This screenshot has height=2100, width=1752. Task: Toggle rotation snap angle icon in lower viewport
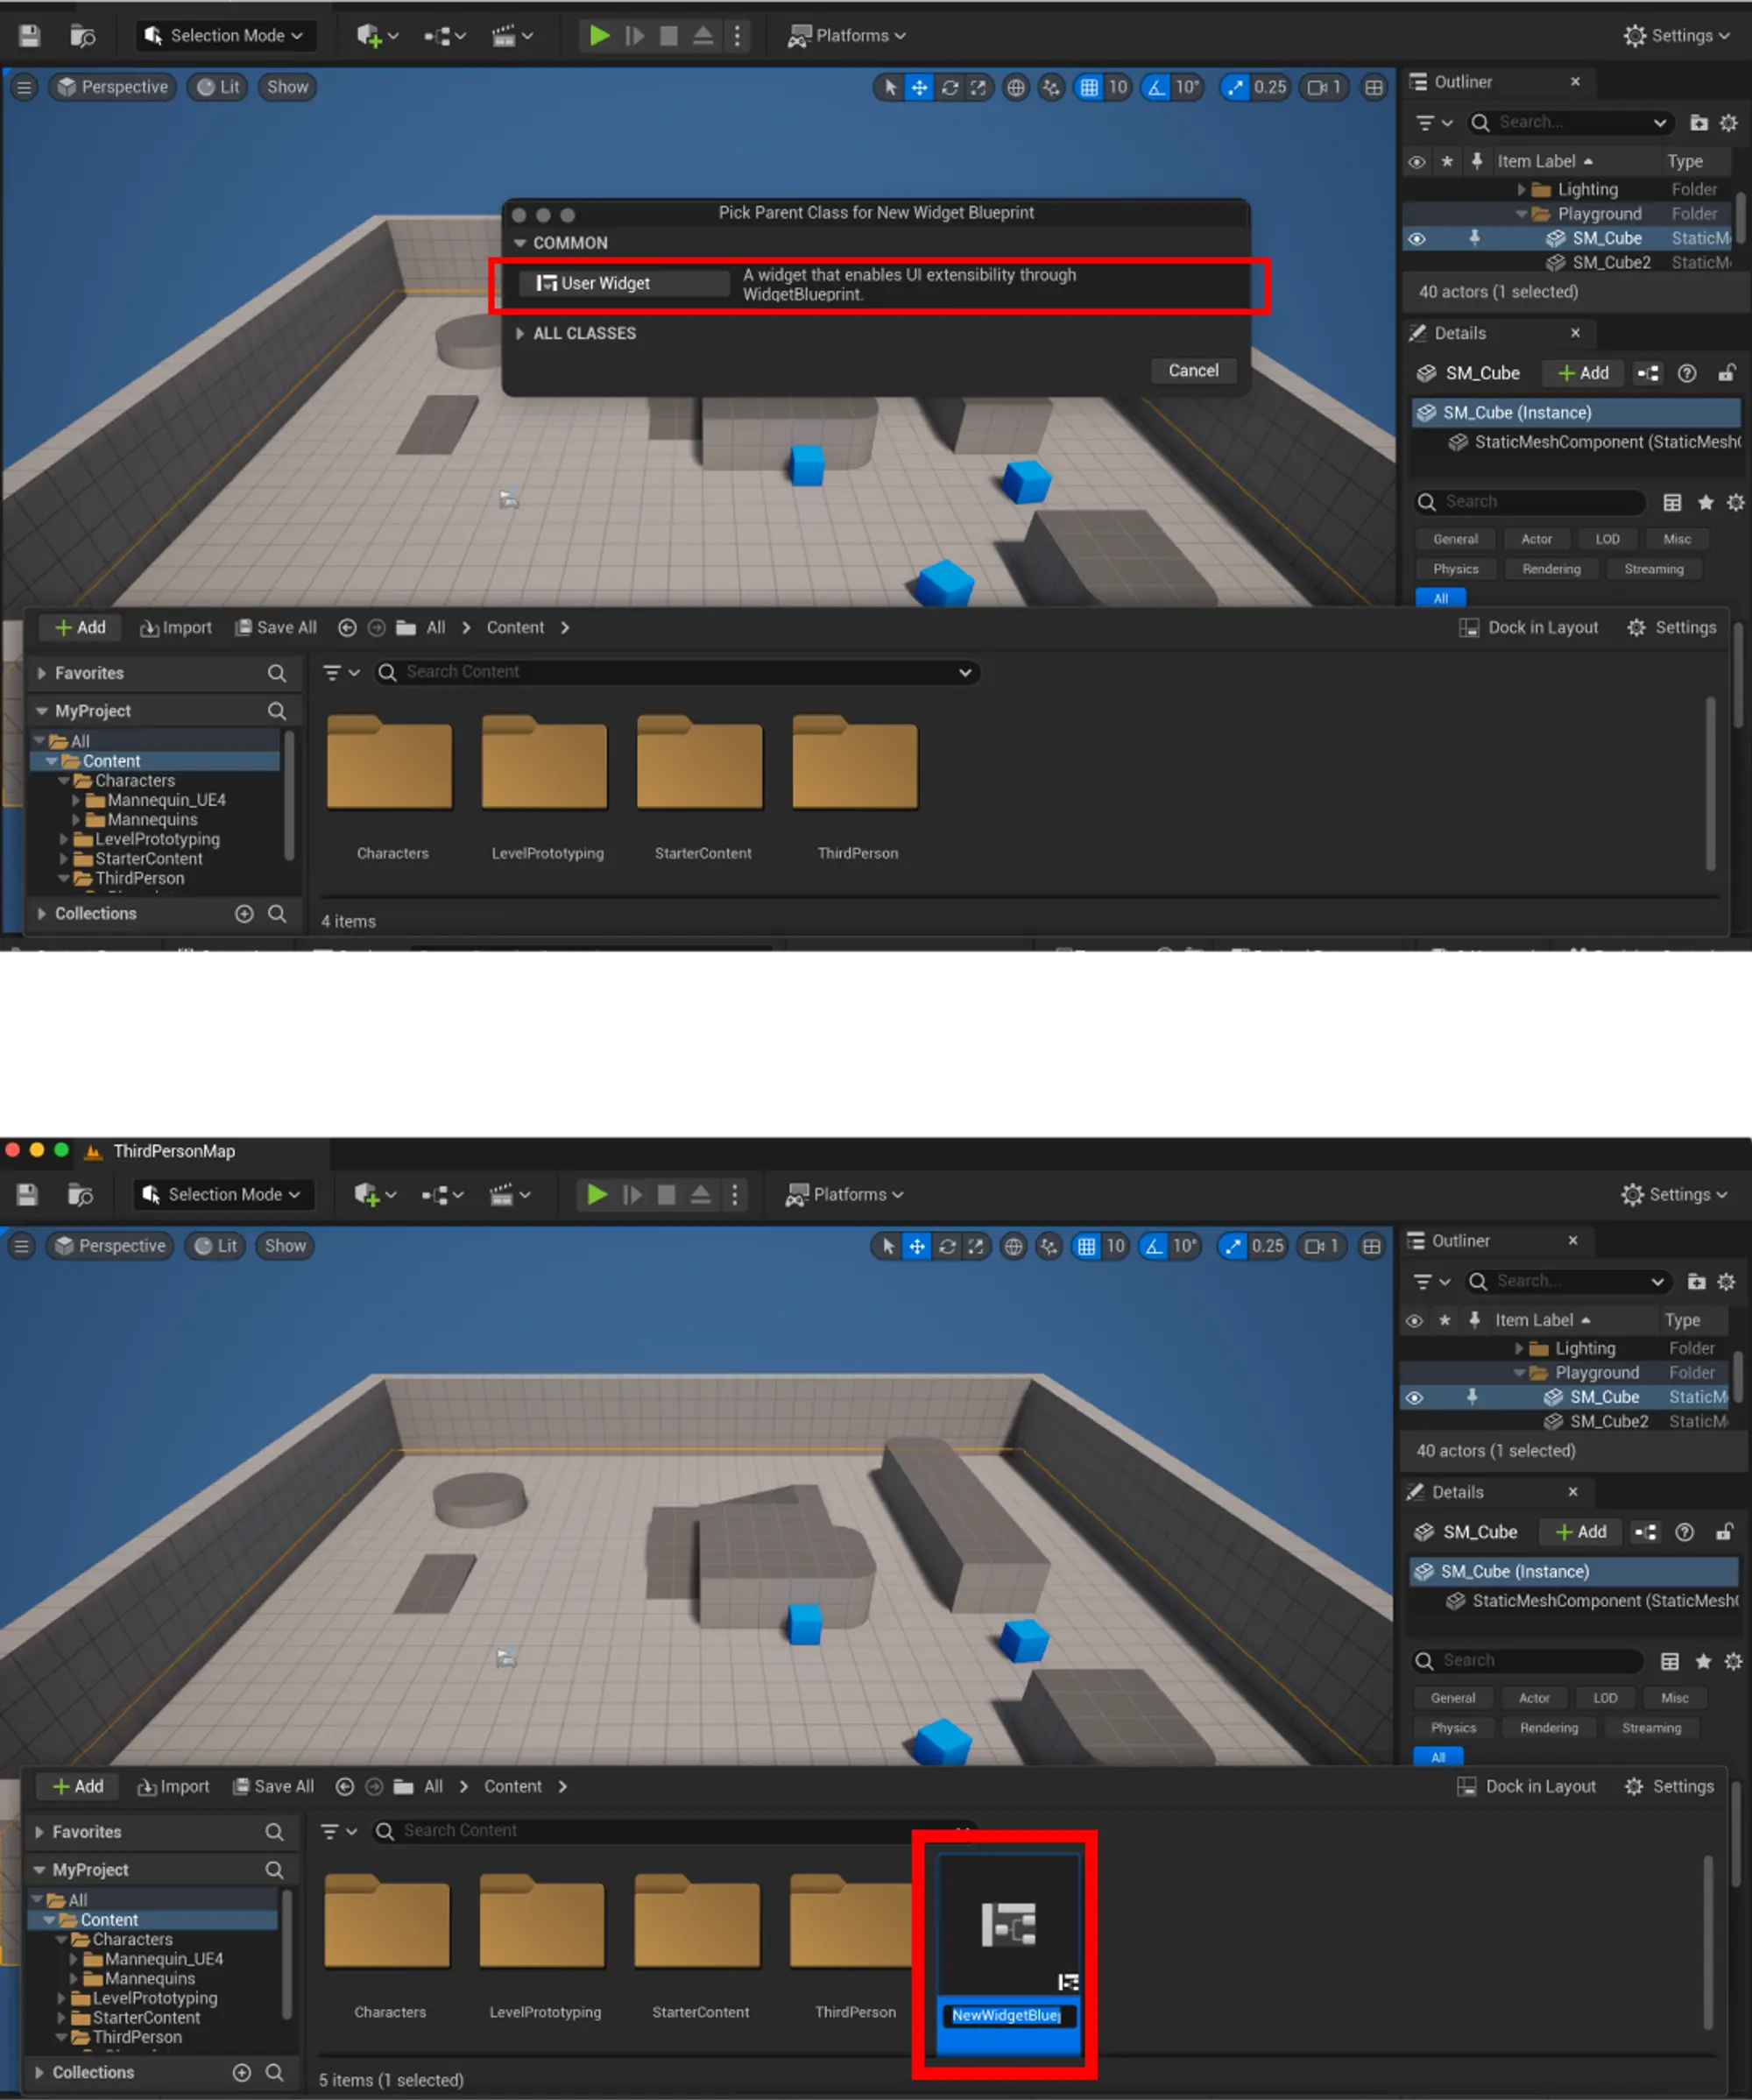(1154, 1246)
